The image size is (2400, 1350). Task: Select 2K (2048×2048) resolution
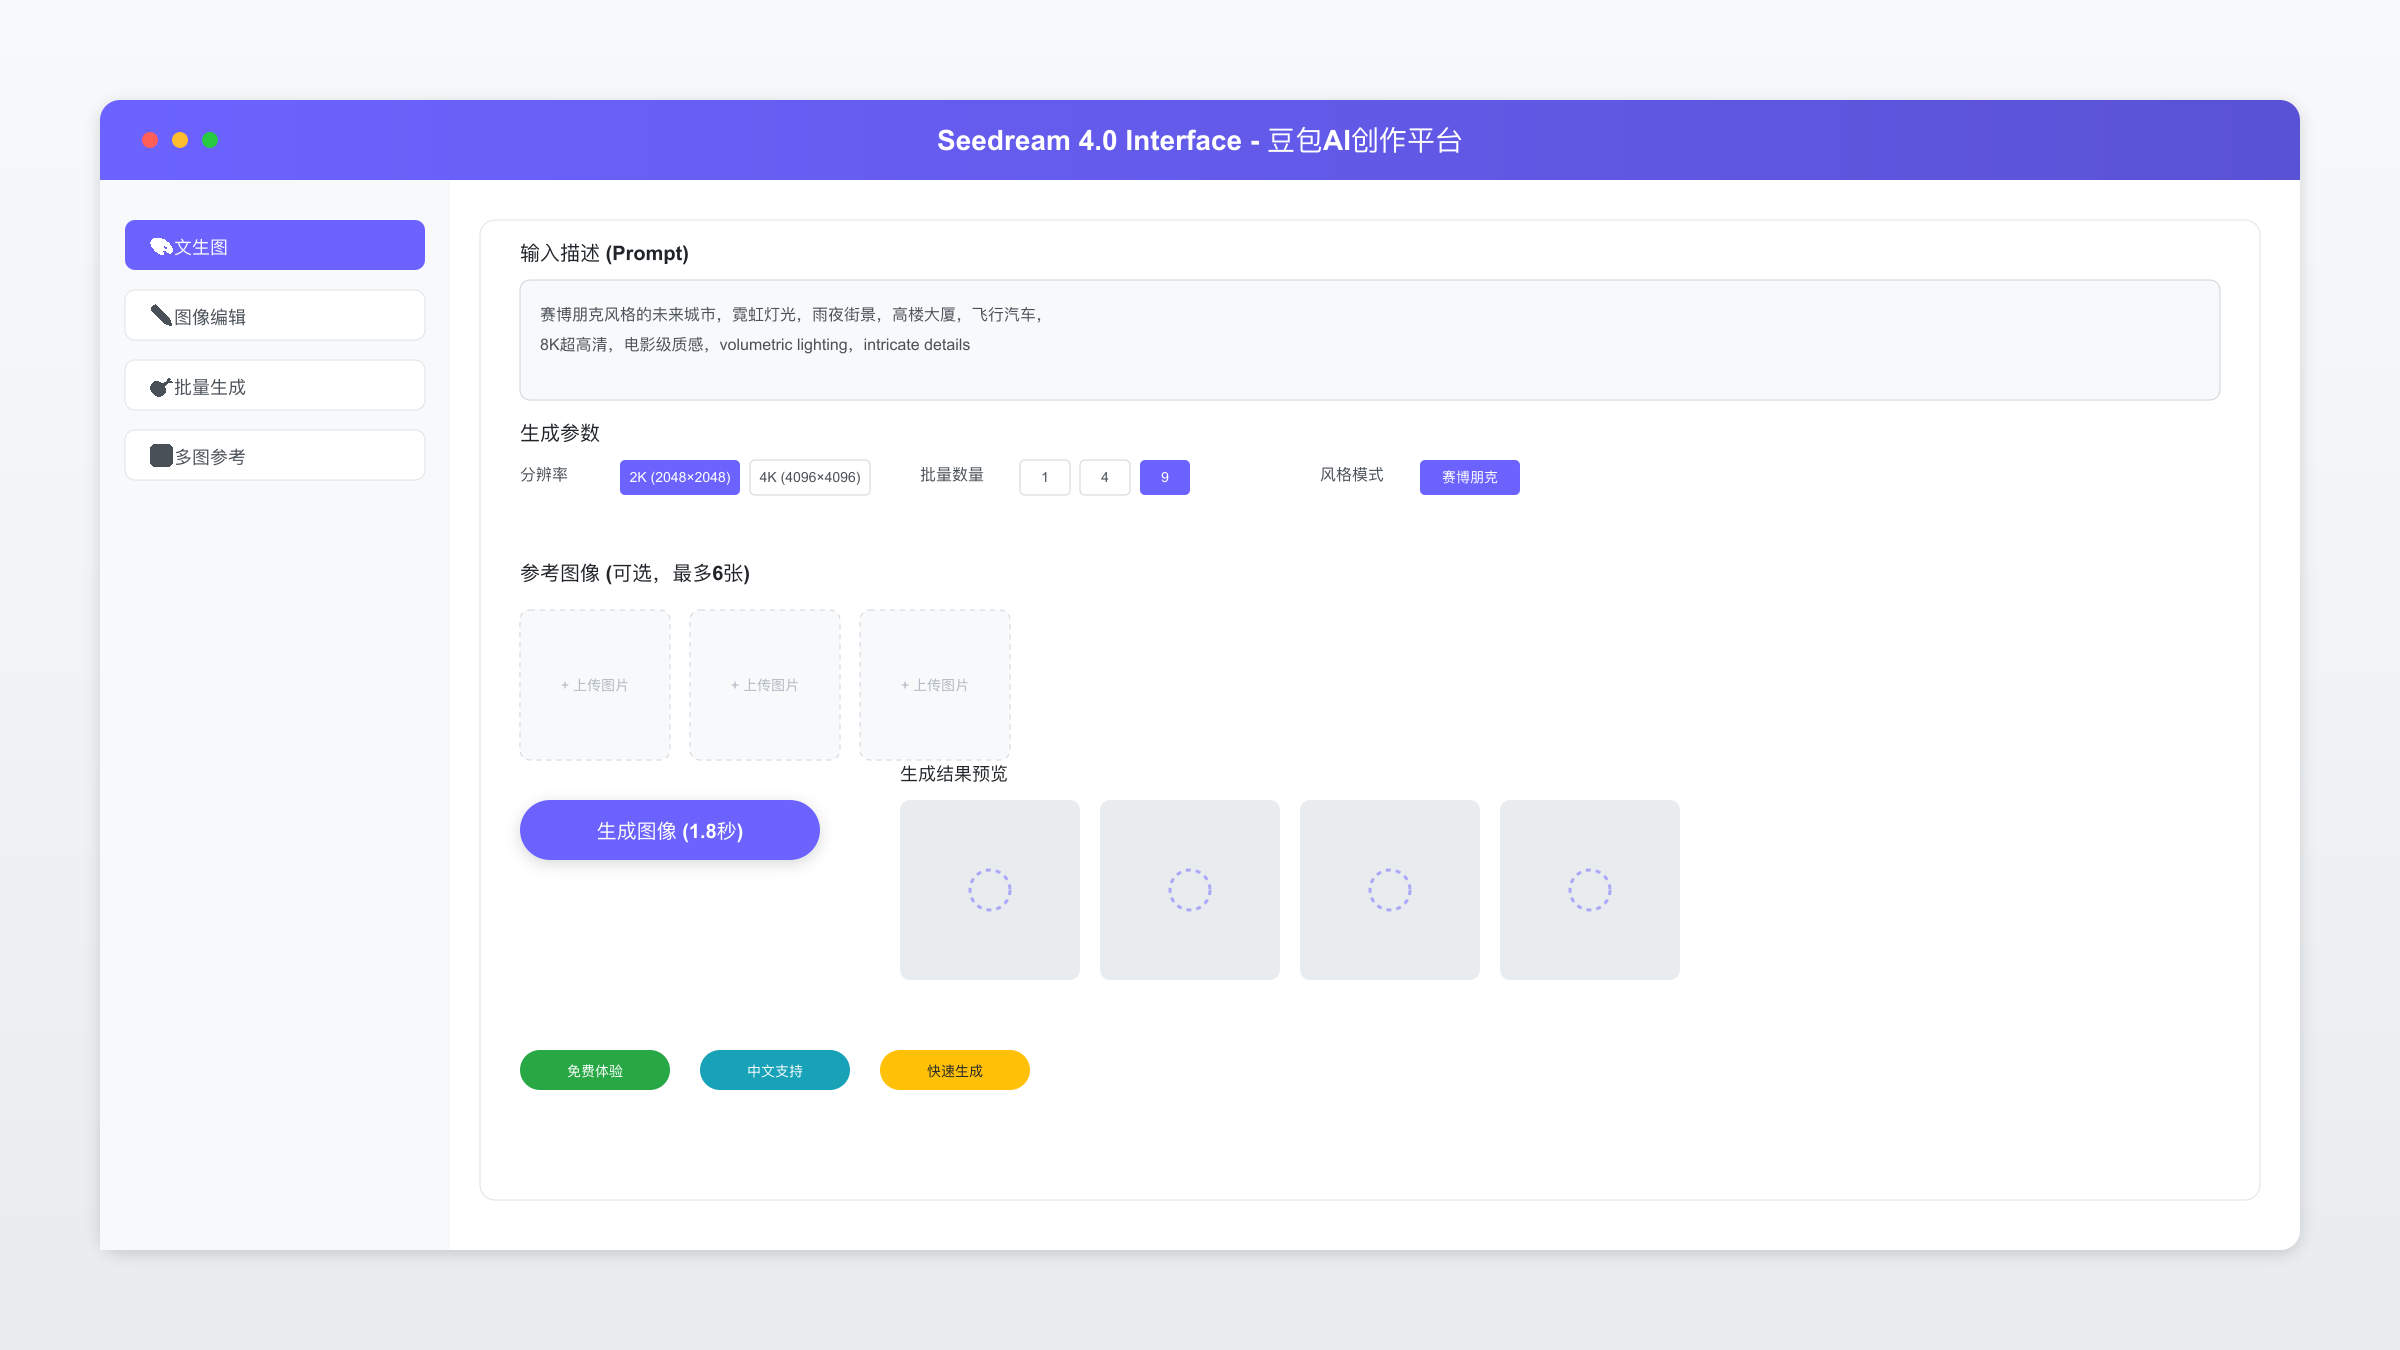point(680,477)
